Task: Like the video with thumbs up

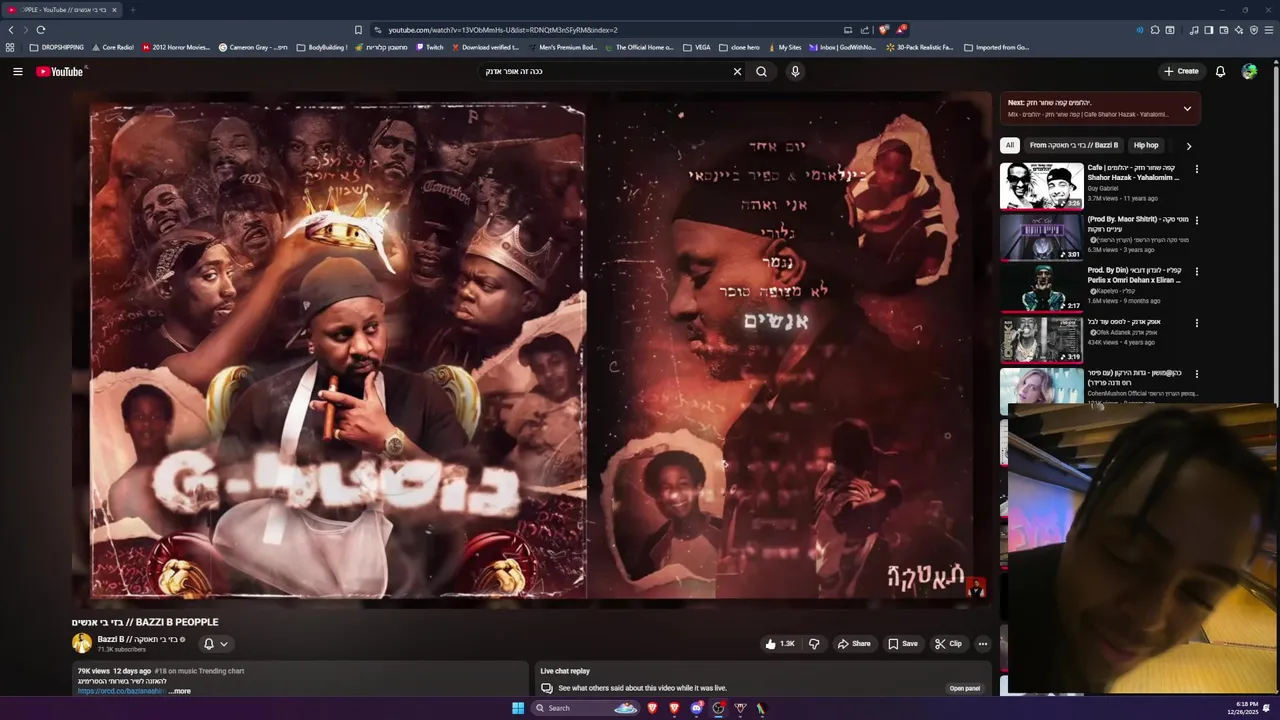Action: 779,644
